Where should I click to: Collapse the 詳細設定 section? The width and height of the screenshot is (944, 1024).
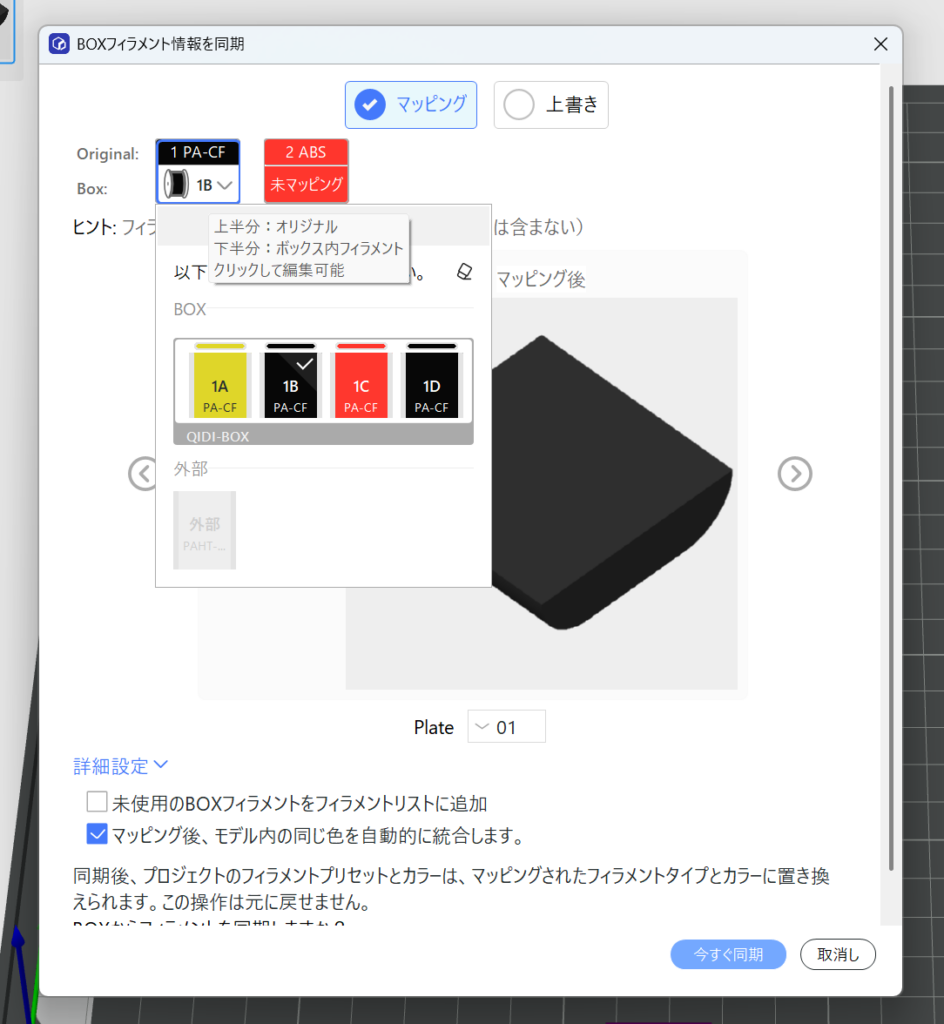coord(120,766)
